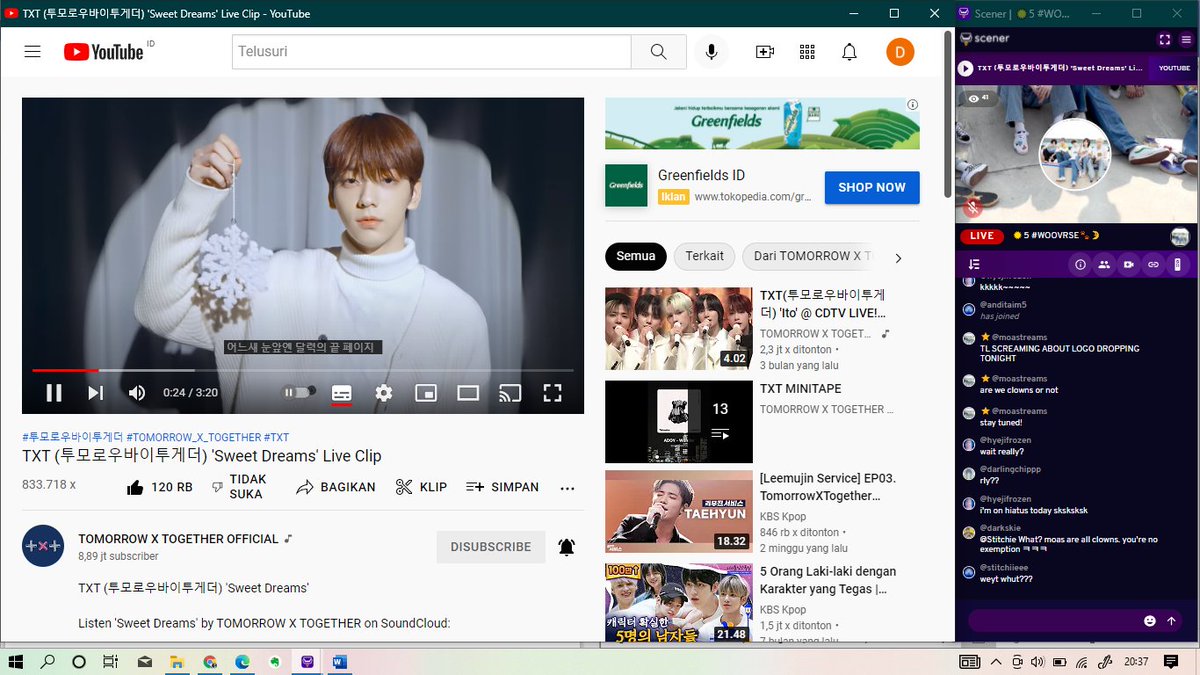Like the video showing 120 RB
This screenshot has width=1200, height=675.
click(159, 487)
